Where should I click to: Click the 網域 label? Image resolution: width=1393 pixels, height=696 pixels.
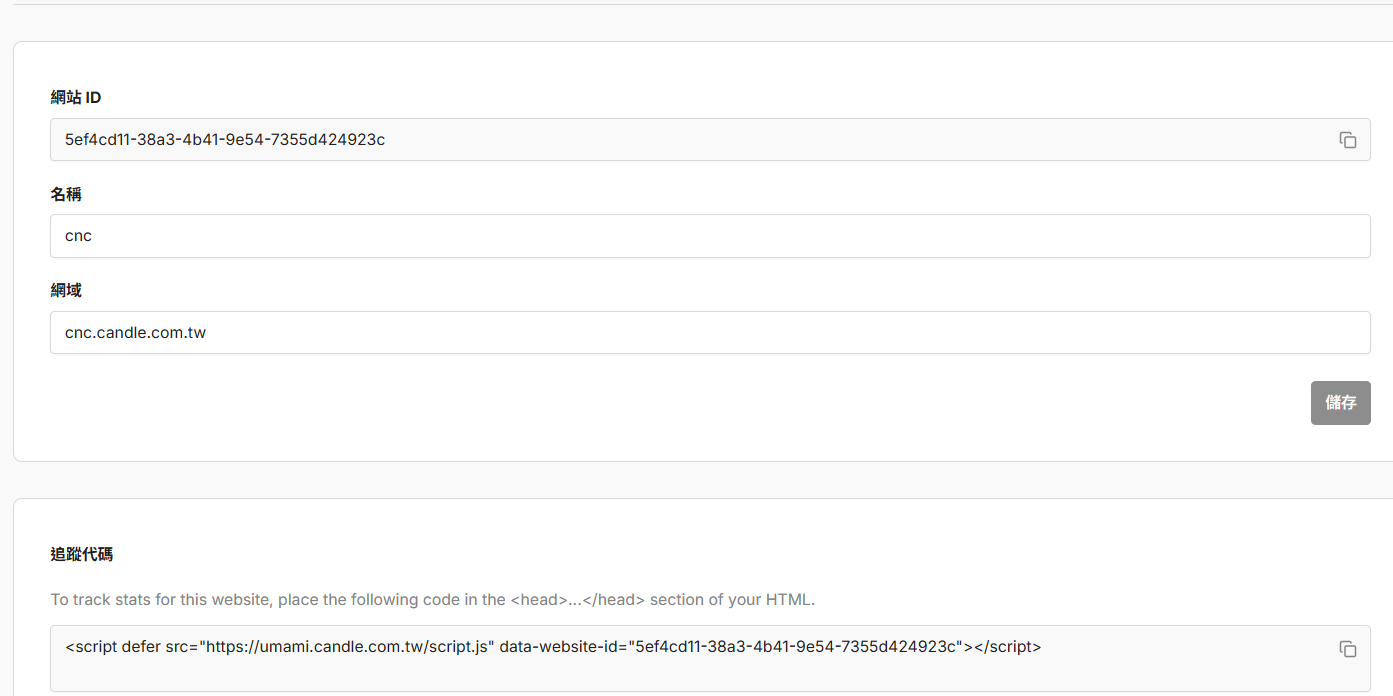[x=66, y=290]
